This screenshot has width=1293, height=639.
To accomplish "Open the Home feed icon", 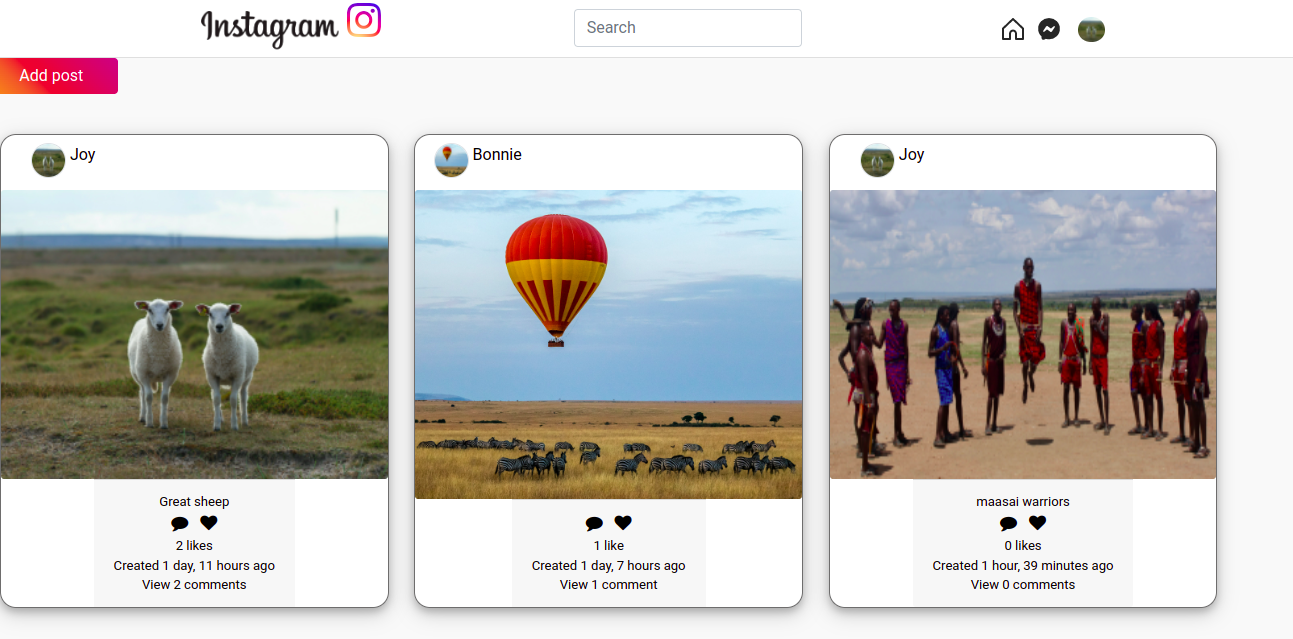I will (1012, 30).
